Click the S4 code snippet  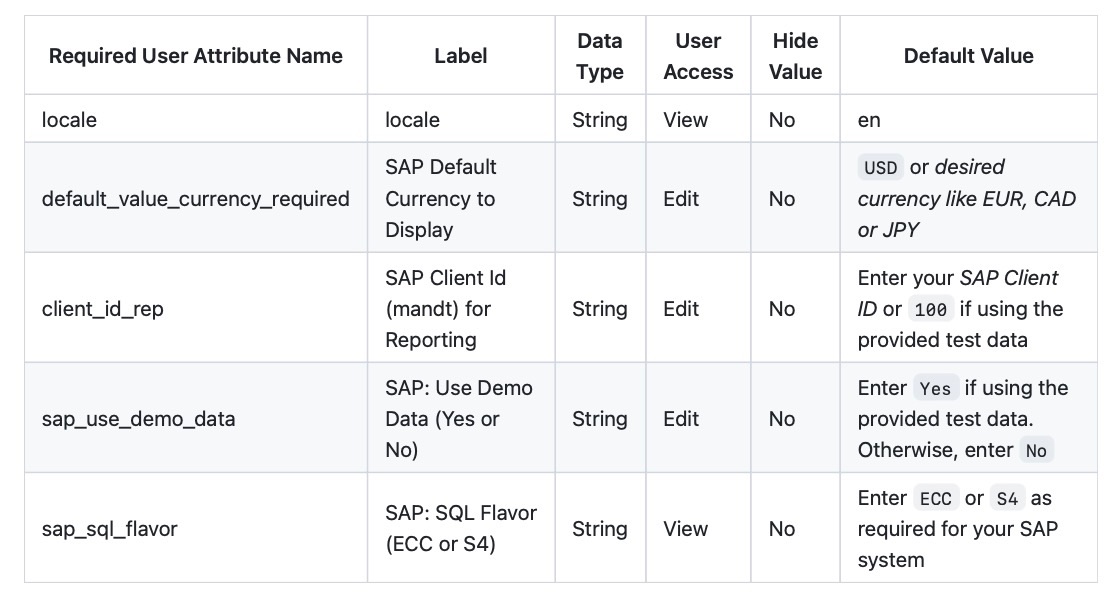(x=1007, y=499)
